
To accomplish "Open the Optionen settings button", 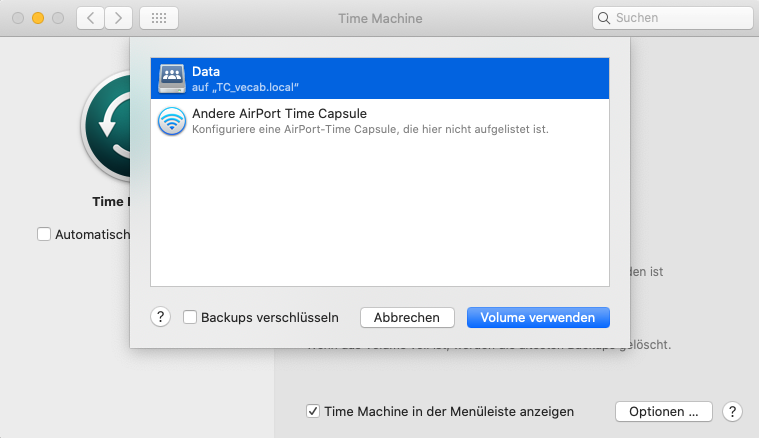I will pyautogui.click(x=664, y=411).
